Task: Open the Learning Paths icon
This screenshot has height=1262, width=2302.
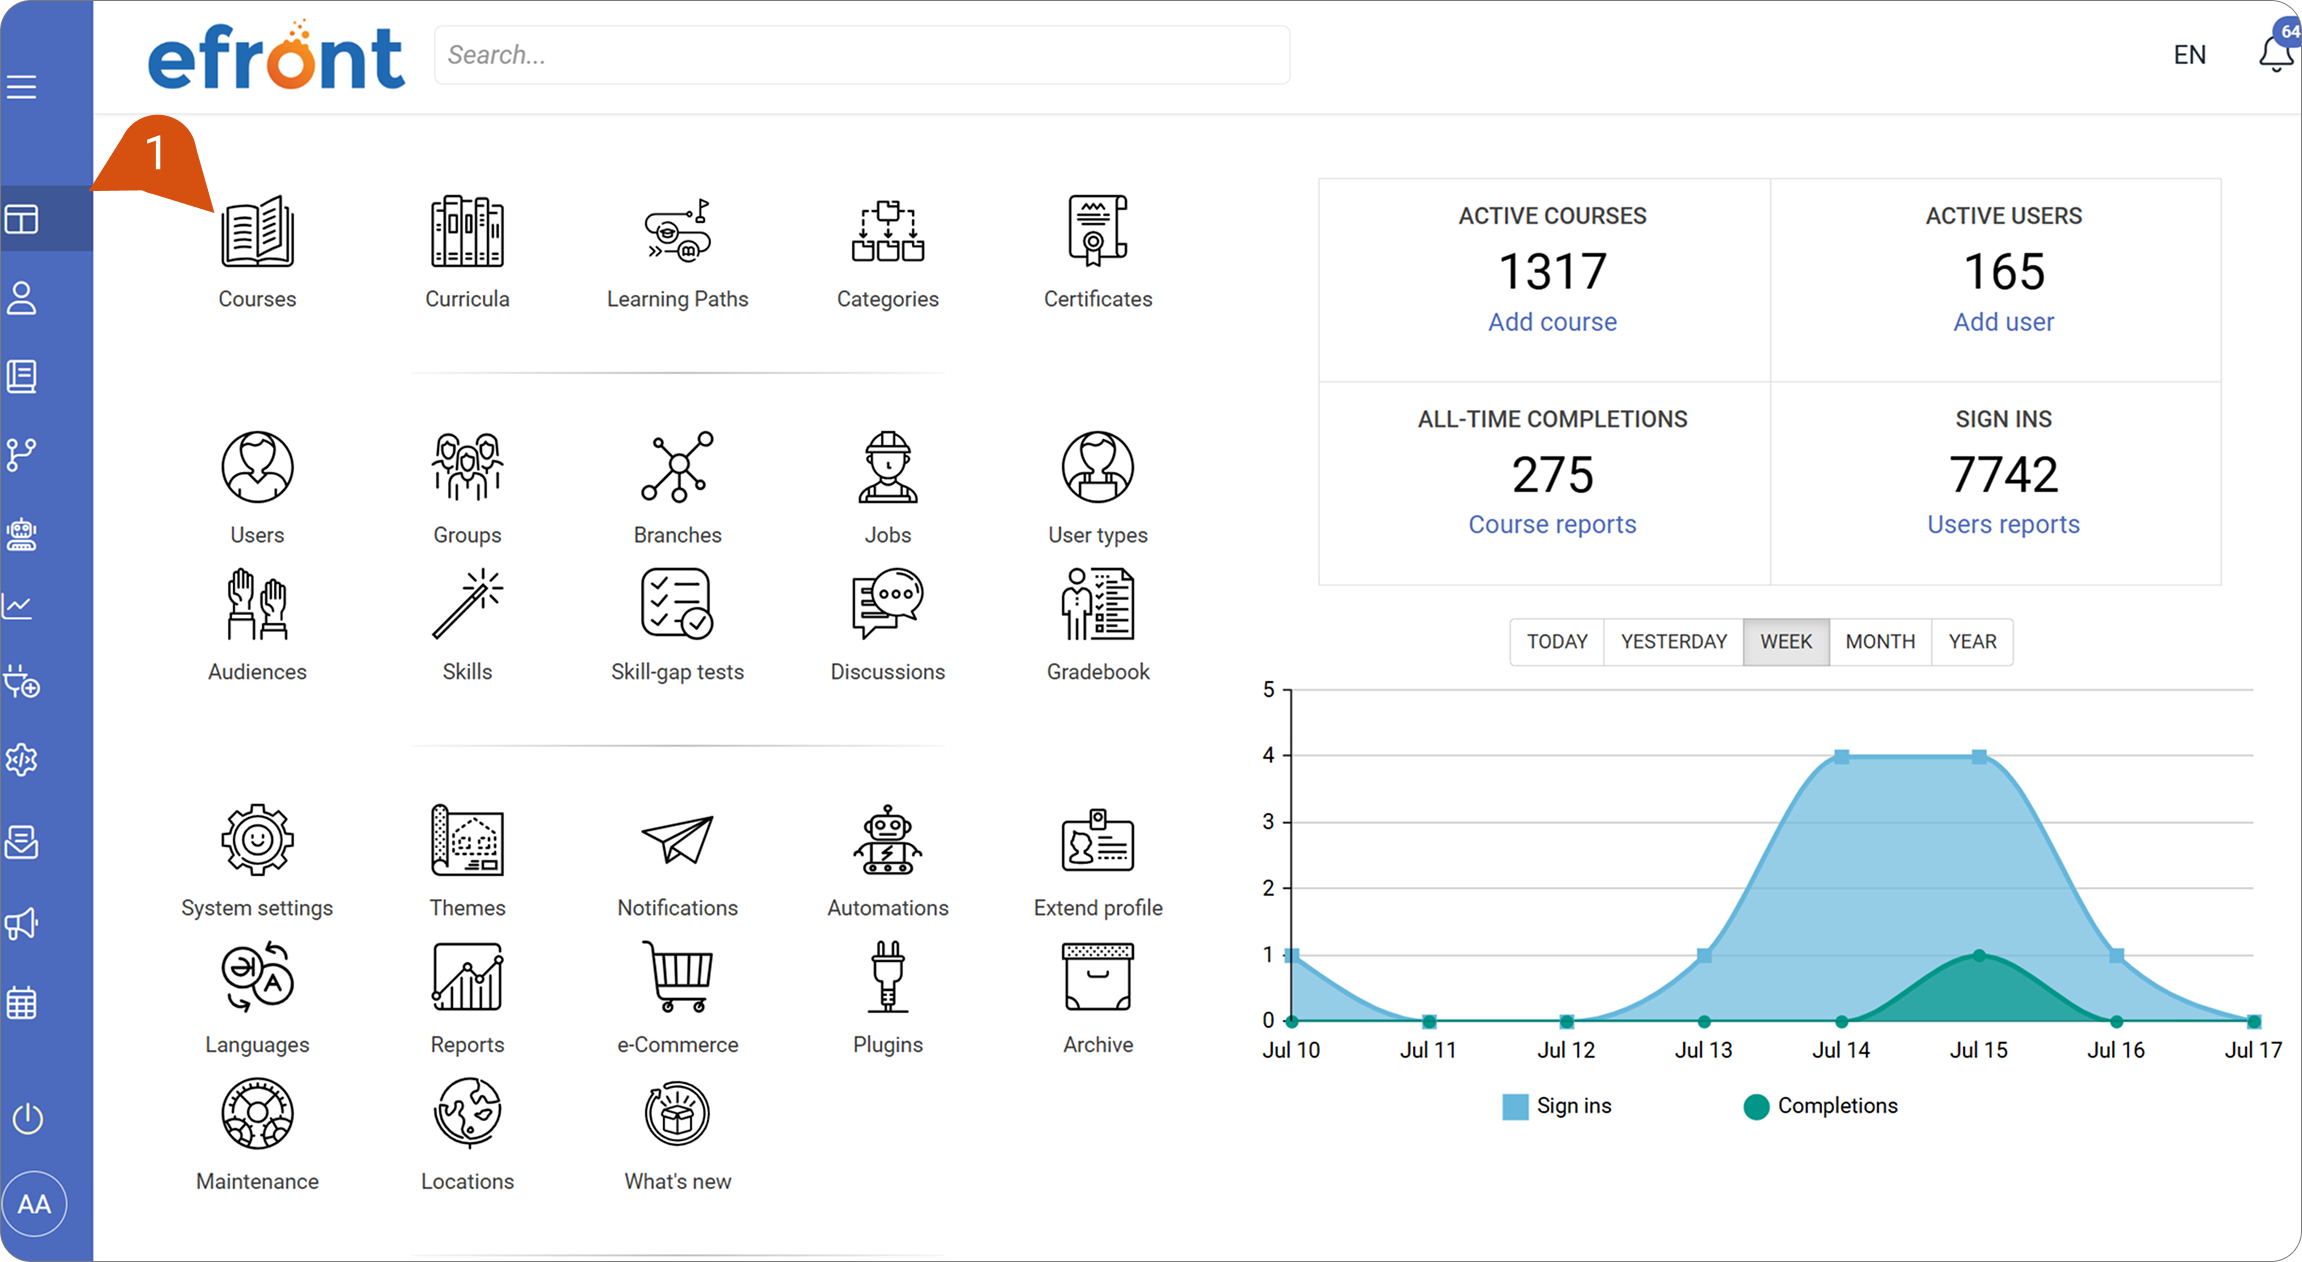Action: [677, 232]
